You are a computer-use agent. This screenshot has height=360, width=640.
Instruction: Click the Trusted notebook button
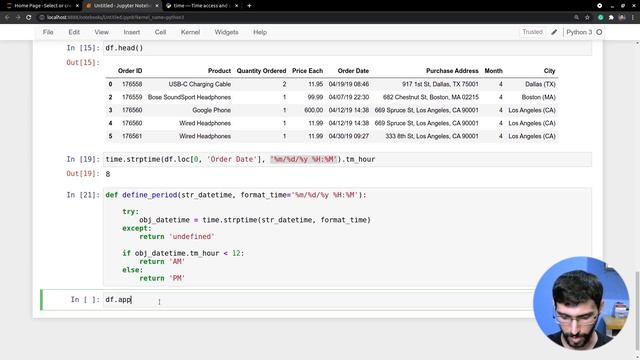[532, 32]
